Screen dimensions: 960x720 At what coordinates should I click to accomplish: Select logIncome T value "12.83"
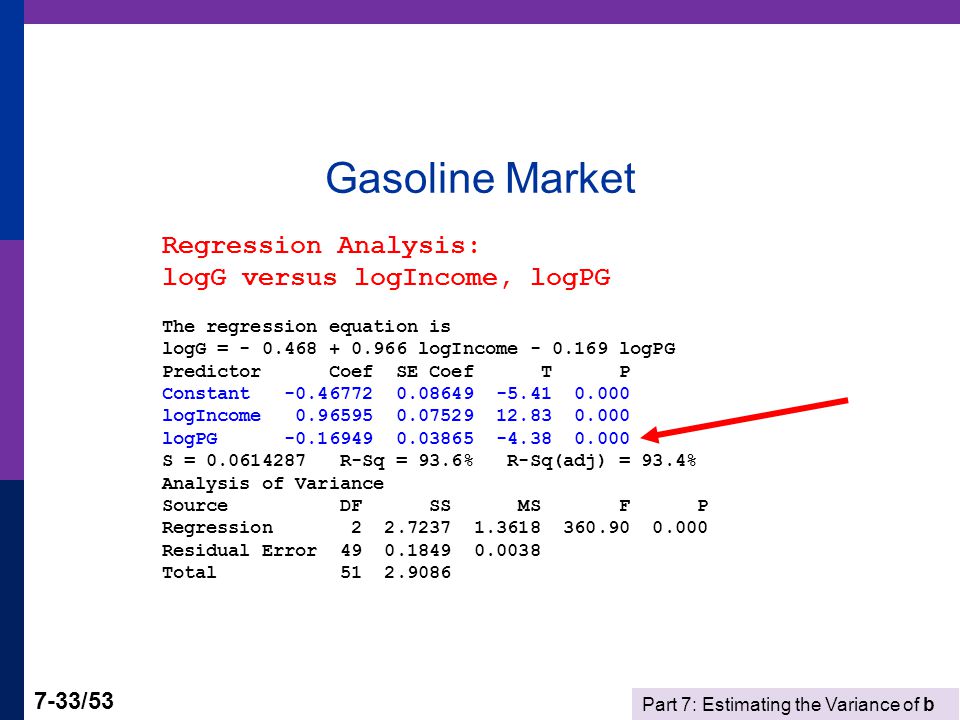click(524, 416)
